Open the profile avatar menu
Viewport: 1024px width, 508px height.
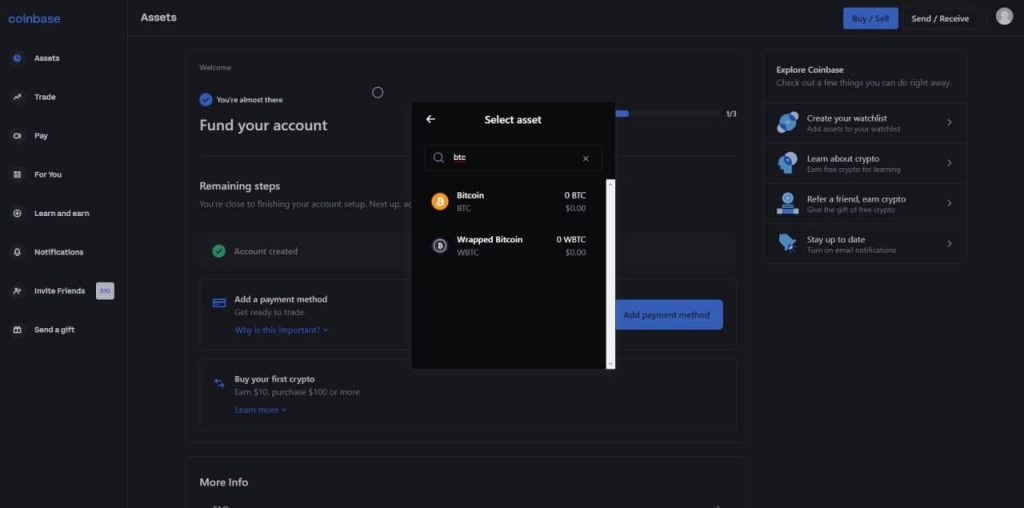[x=1004, y=16]
